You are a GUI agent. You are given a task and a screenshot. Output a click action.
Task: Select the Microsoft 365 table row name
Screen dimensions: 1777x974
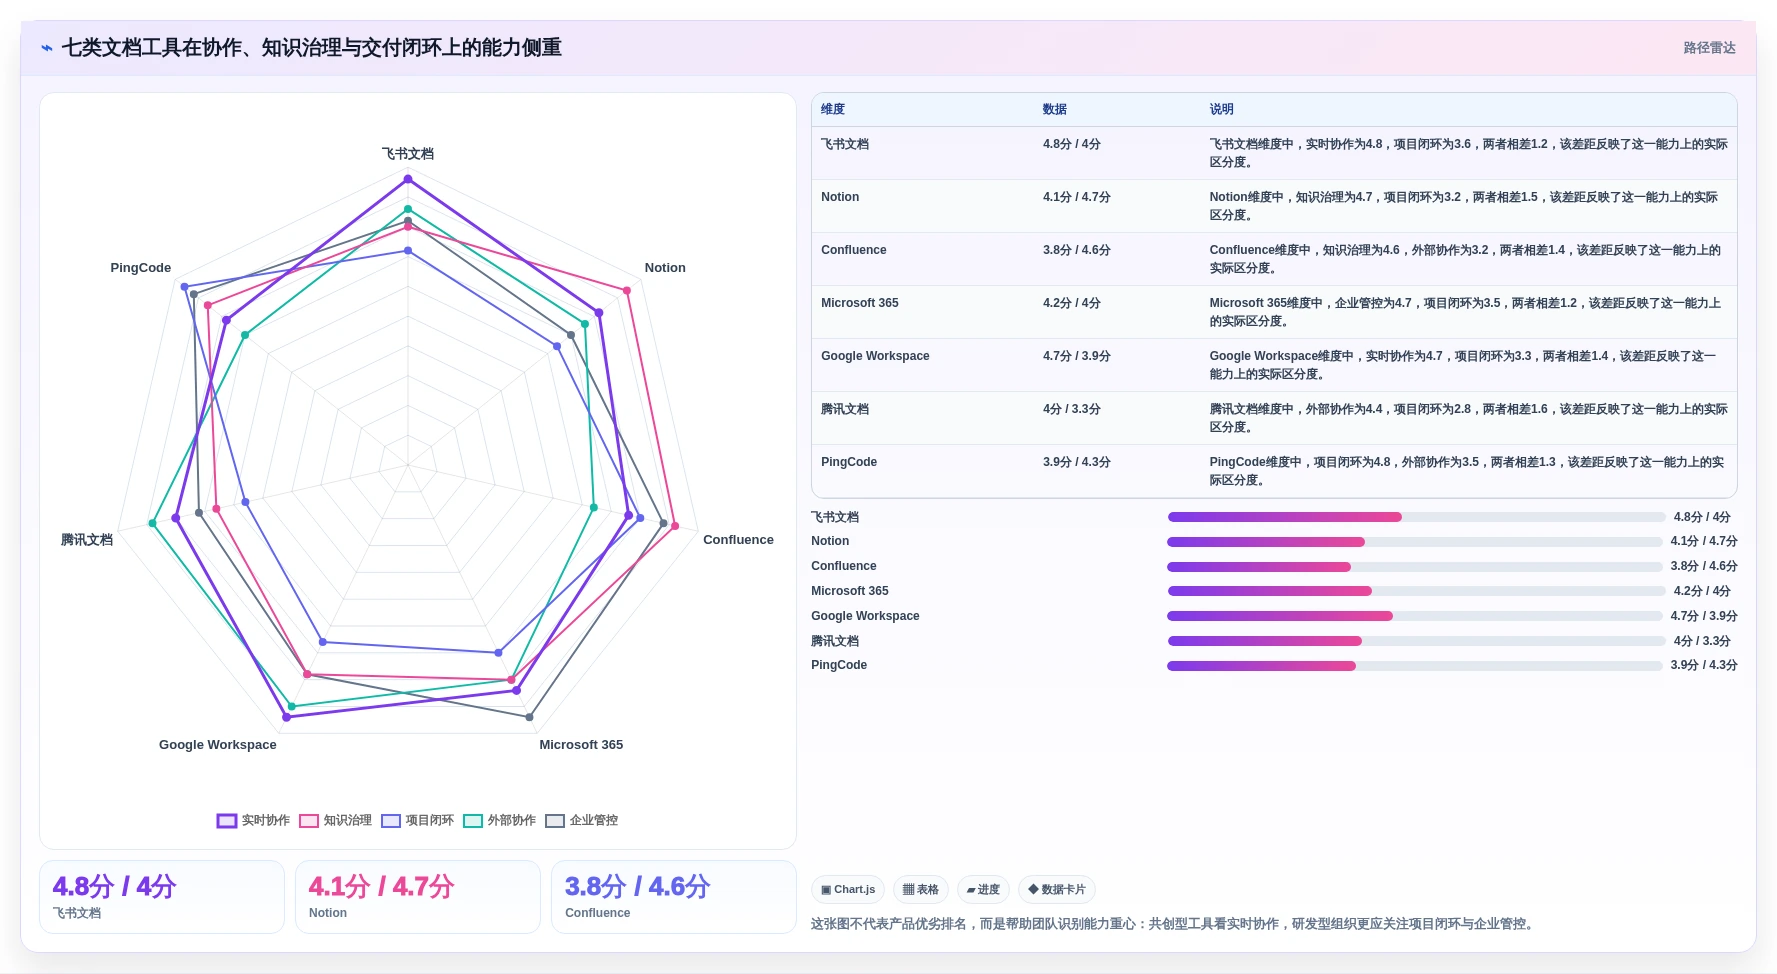pyautogui.click(x=860, y=303)
